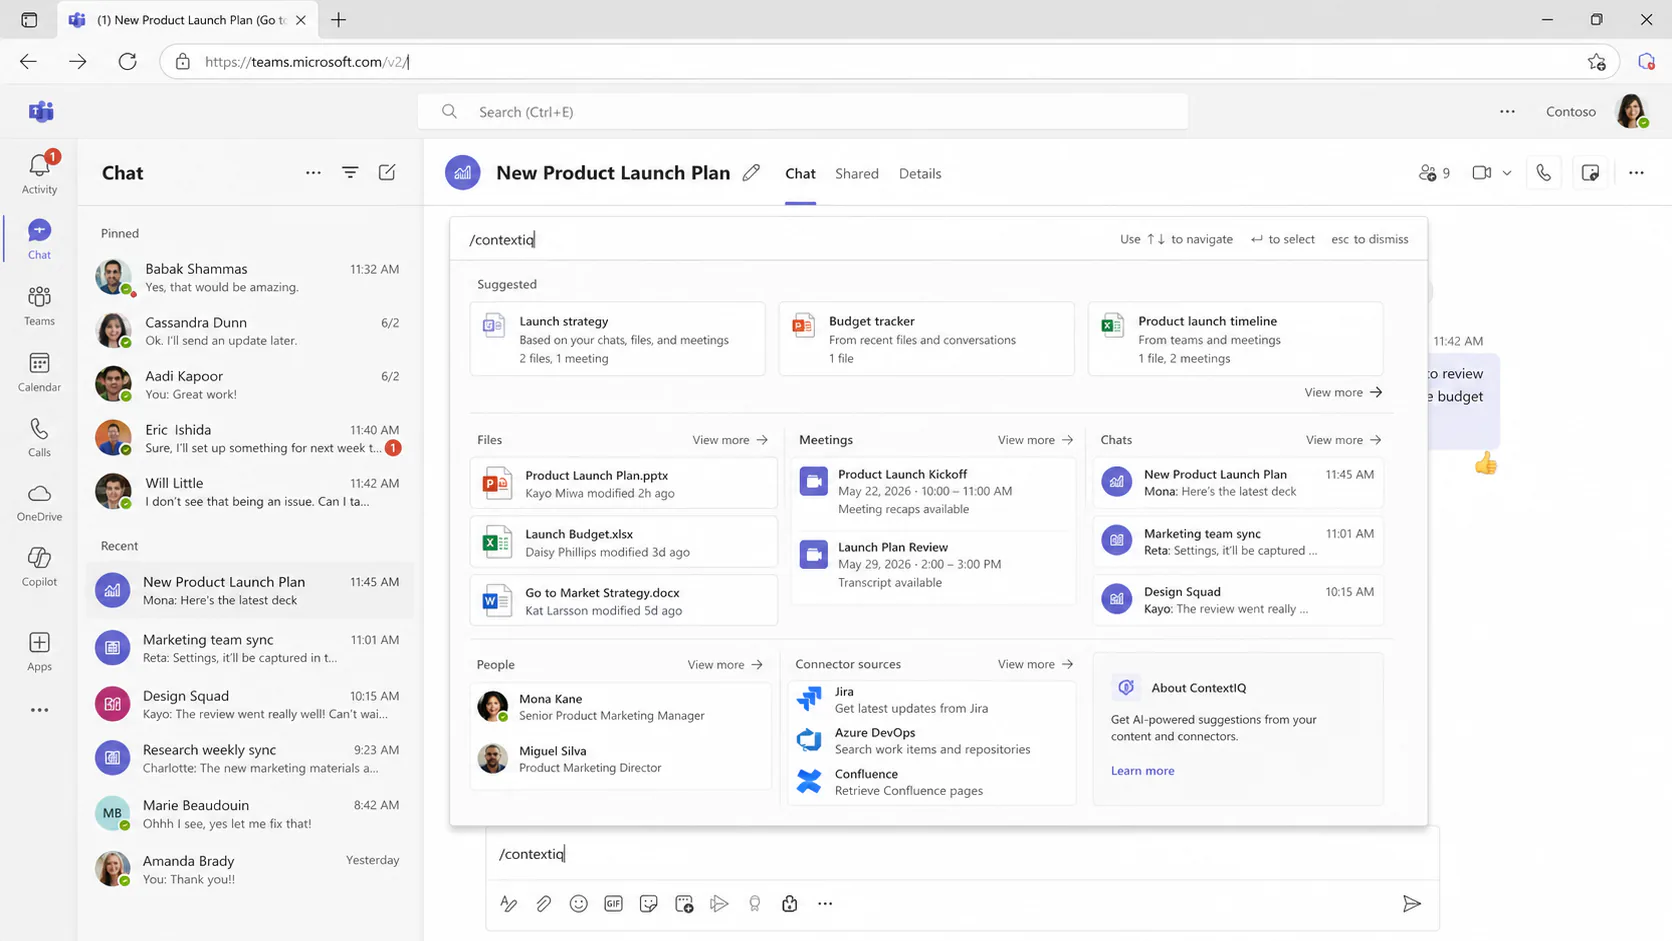Viewport: 1672px width, 941px height.
Task: Insert a GIF in the message
Action: 613,904
